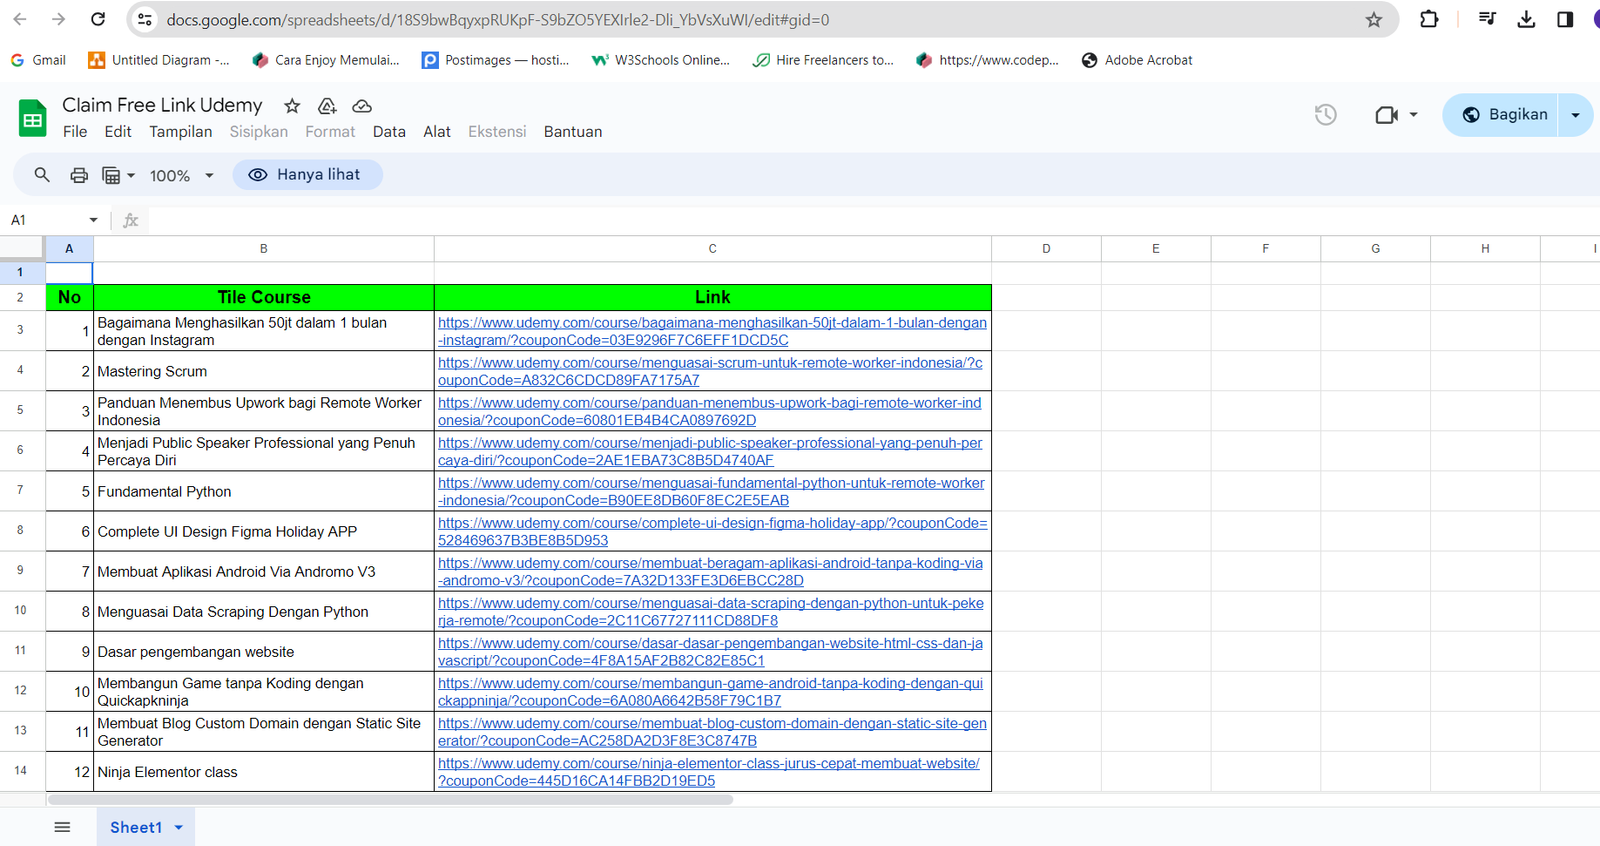Select column C header

point(713,249)
